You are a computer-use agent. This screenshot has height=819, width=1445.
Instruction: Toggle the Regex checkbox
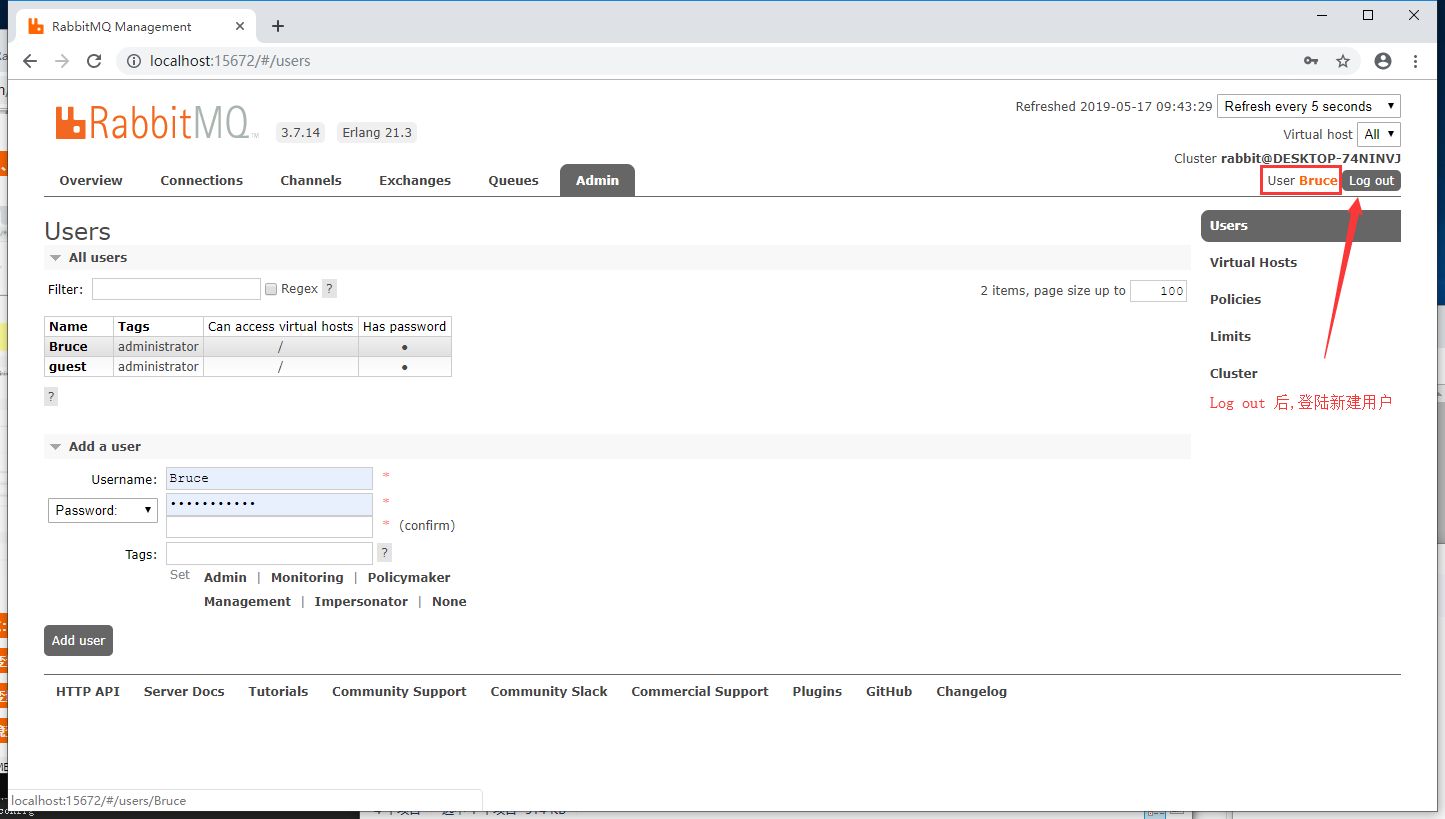coord(271,289)
